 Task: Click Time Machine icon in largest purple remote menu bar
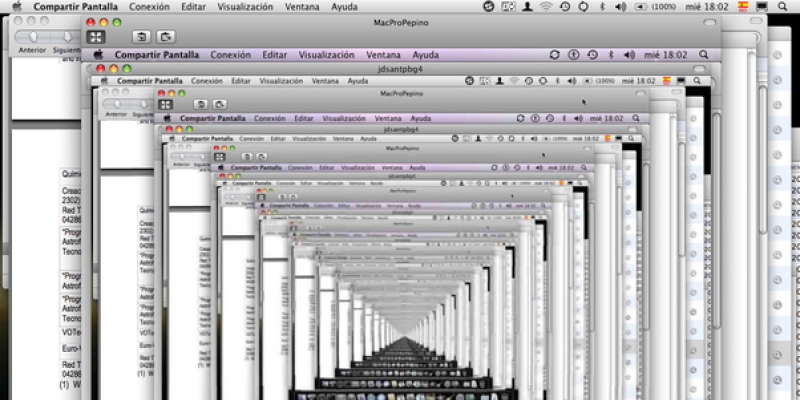(x=592, y=55)
